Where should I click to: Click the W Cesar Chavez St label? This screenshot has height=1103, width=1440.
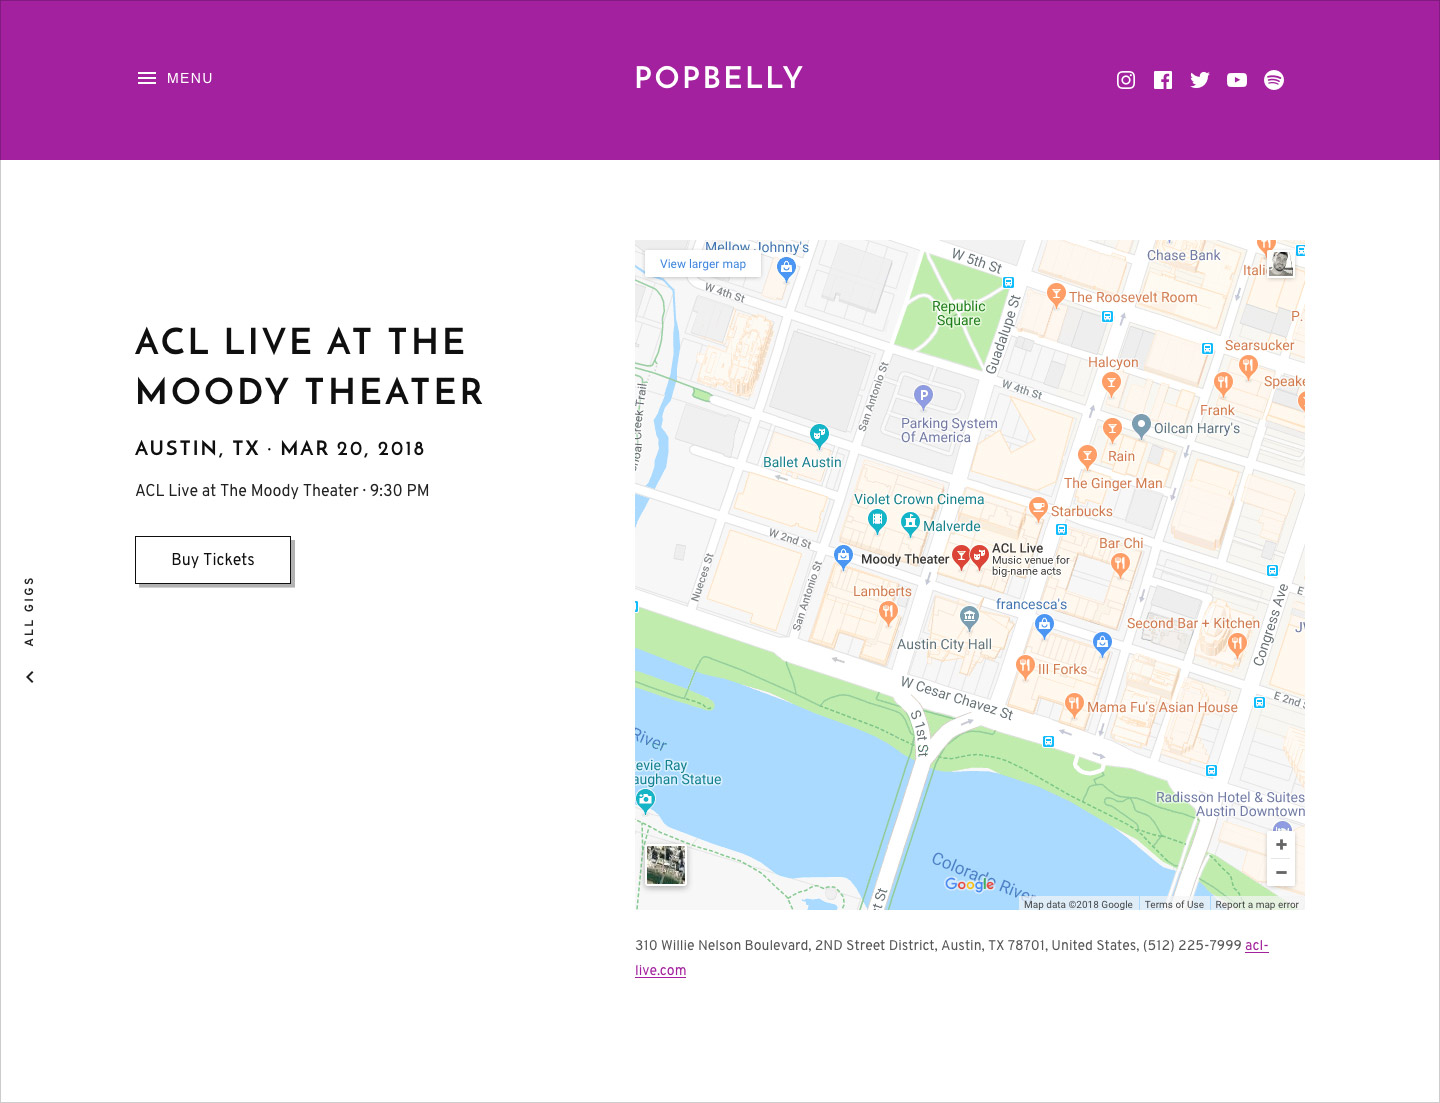tap(957, 699)
